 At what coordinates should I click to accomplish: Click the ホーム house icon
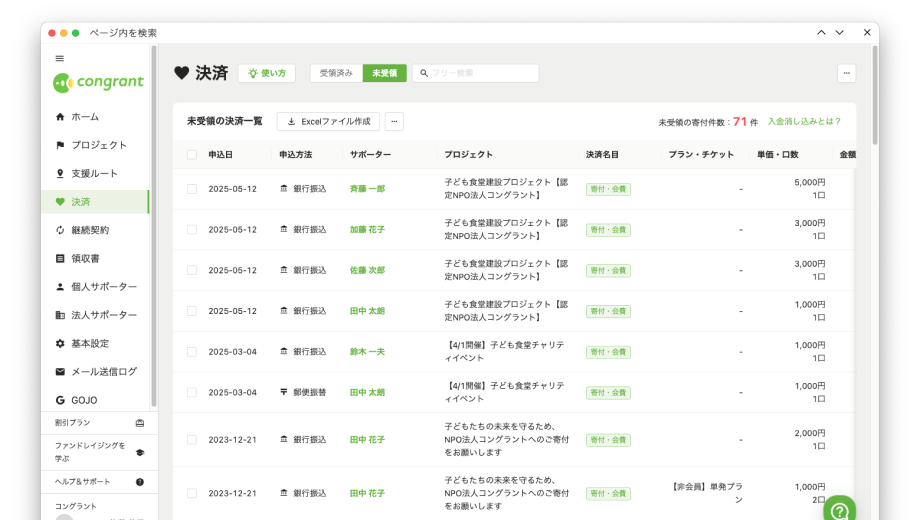pyautogui.click(x=60, y=117)
